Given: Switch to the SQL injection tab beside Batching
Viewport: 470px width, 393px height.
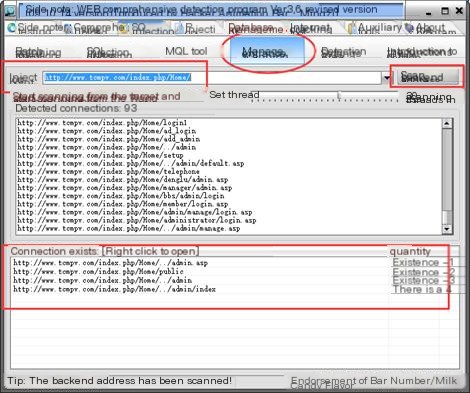Looking at the screenshot, I should (x=109, y=52).
